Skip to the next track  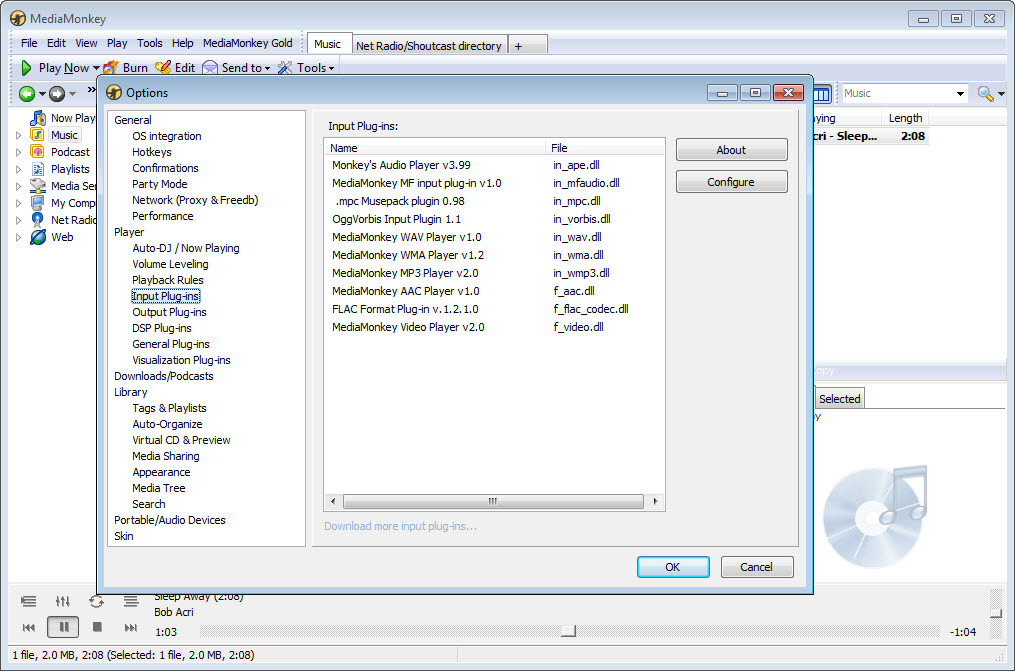point(131,628)
